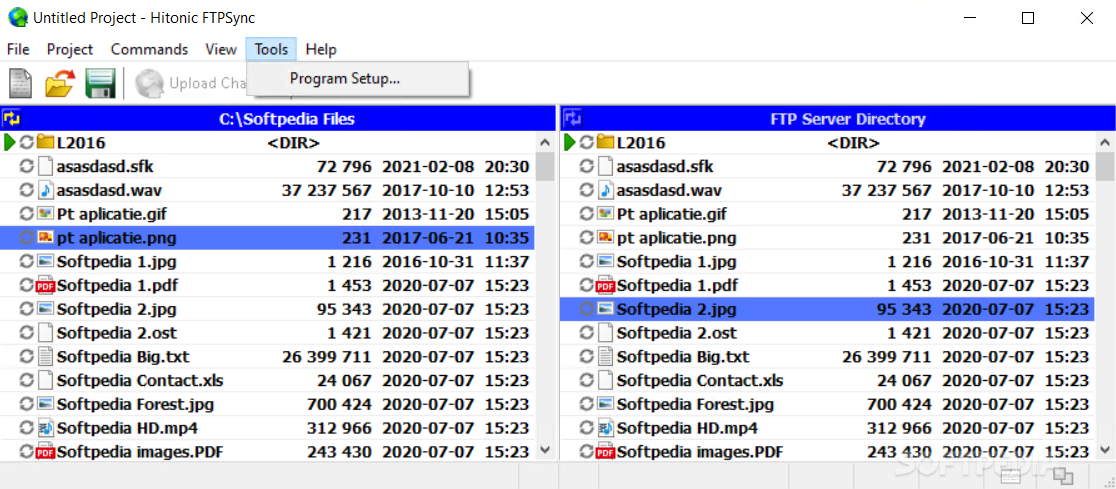This screenshot has width=1116, height=489.
Task: Click the Pt aplicatie.gif image icon in left pane
Action: coord(46,214)
